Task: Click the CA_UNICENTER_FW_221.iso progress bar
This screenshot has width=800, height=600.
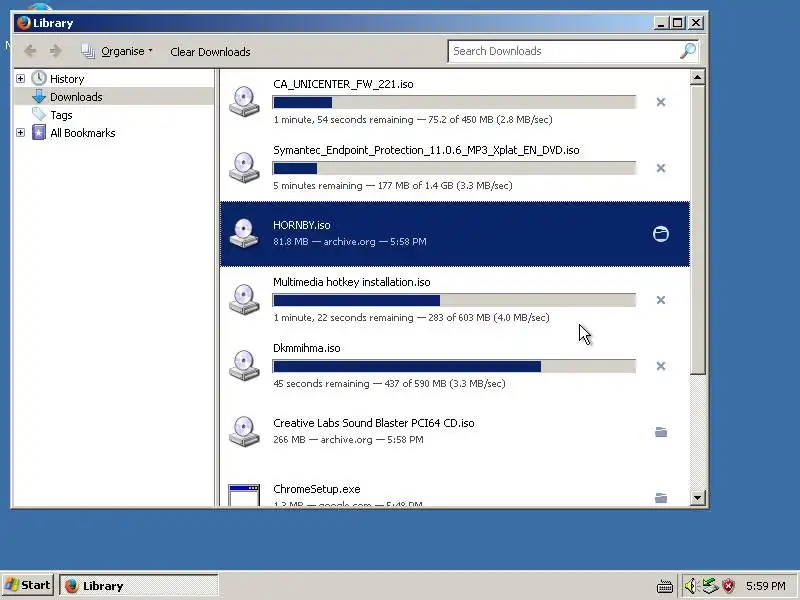Action: [454, 102]
